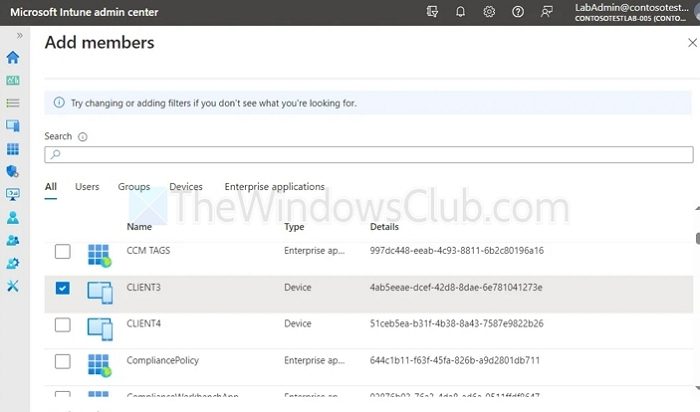Open the LabAdmin account menu
This screenshot has height=412, width=700.
tap(634, 12)
